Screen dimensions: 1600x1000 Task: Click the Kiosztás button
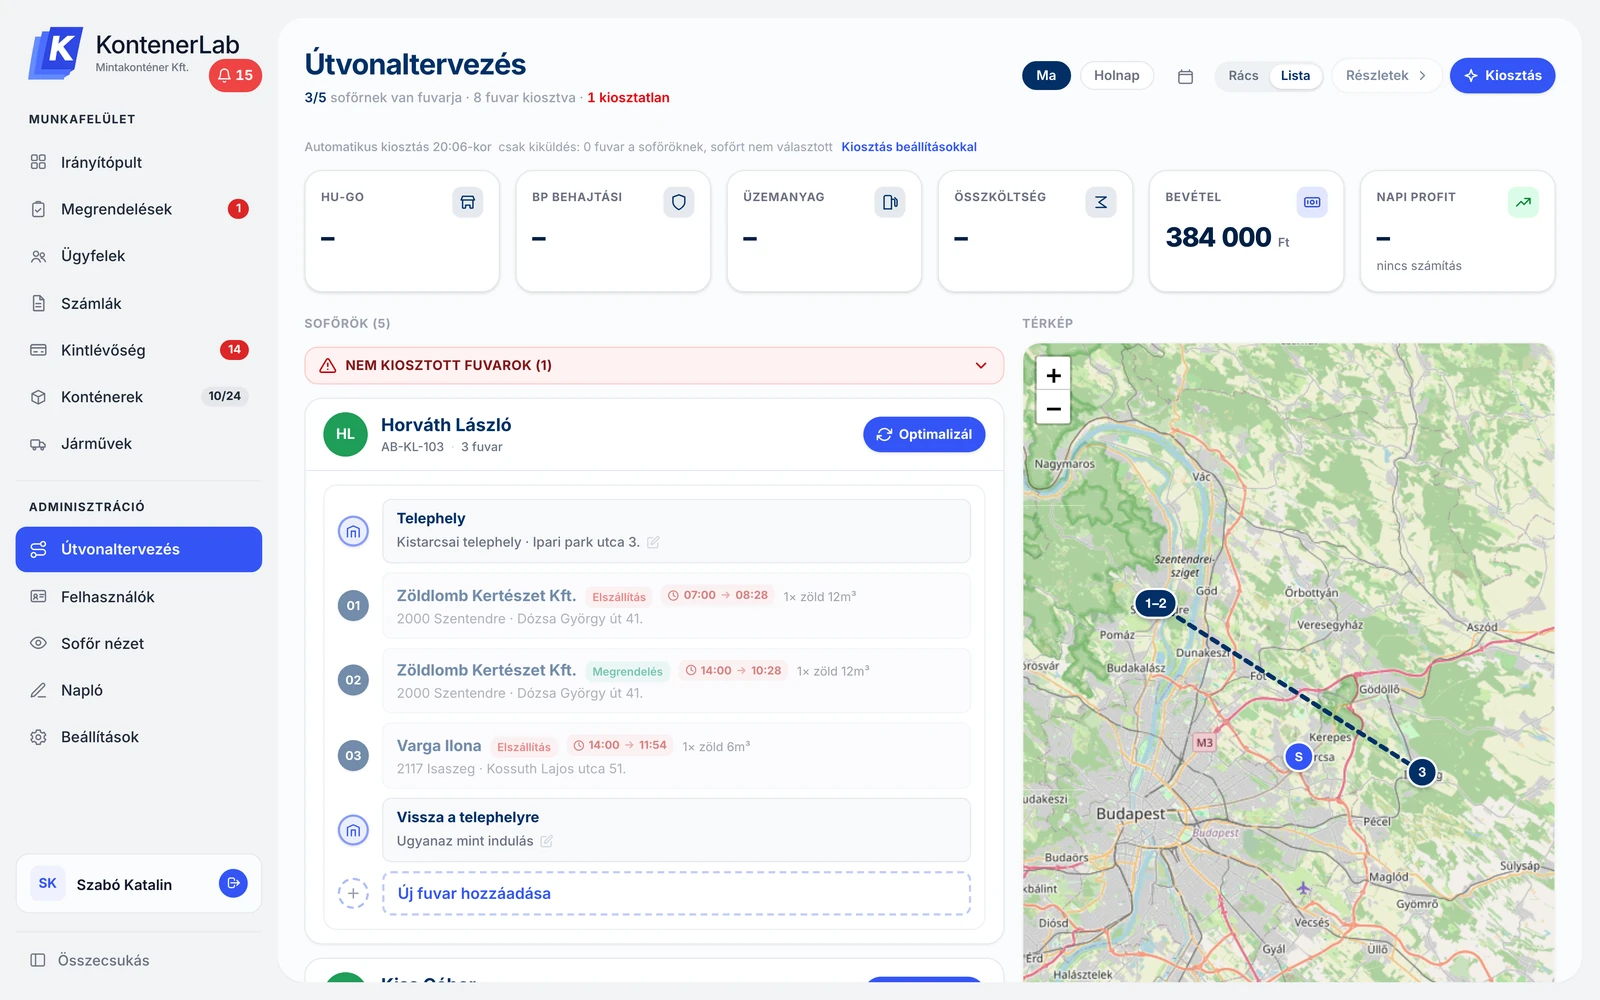pyautogui.click(x=1502, y=76)
